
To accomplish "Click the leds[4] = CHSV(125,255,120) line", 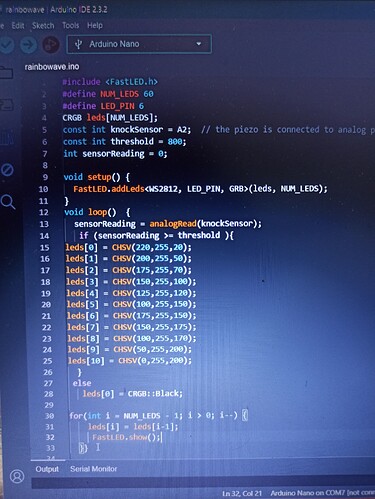I will pyautogui.click(x=131, y=293).
